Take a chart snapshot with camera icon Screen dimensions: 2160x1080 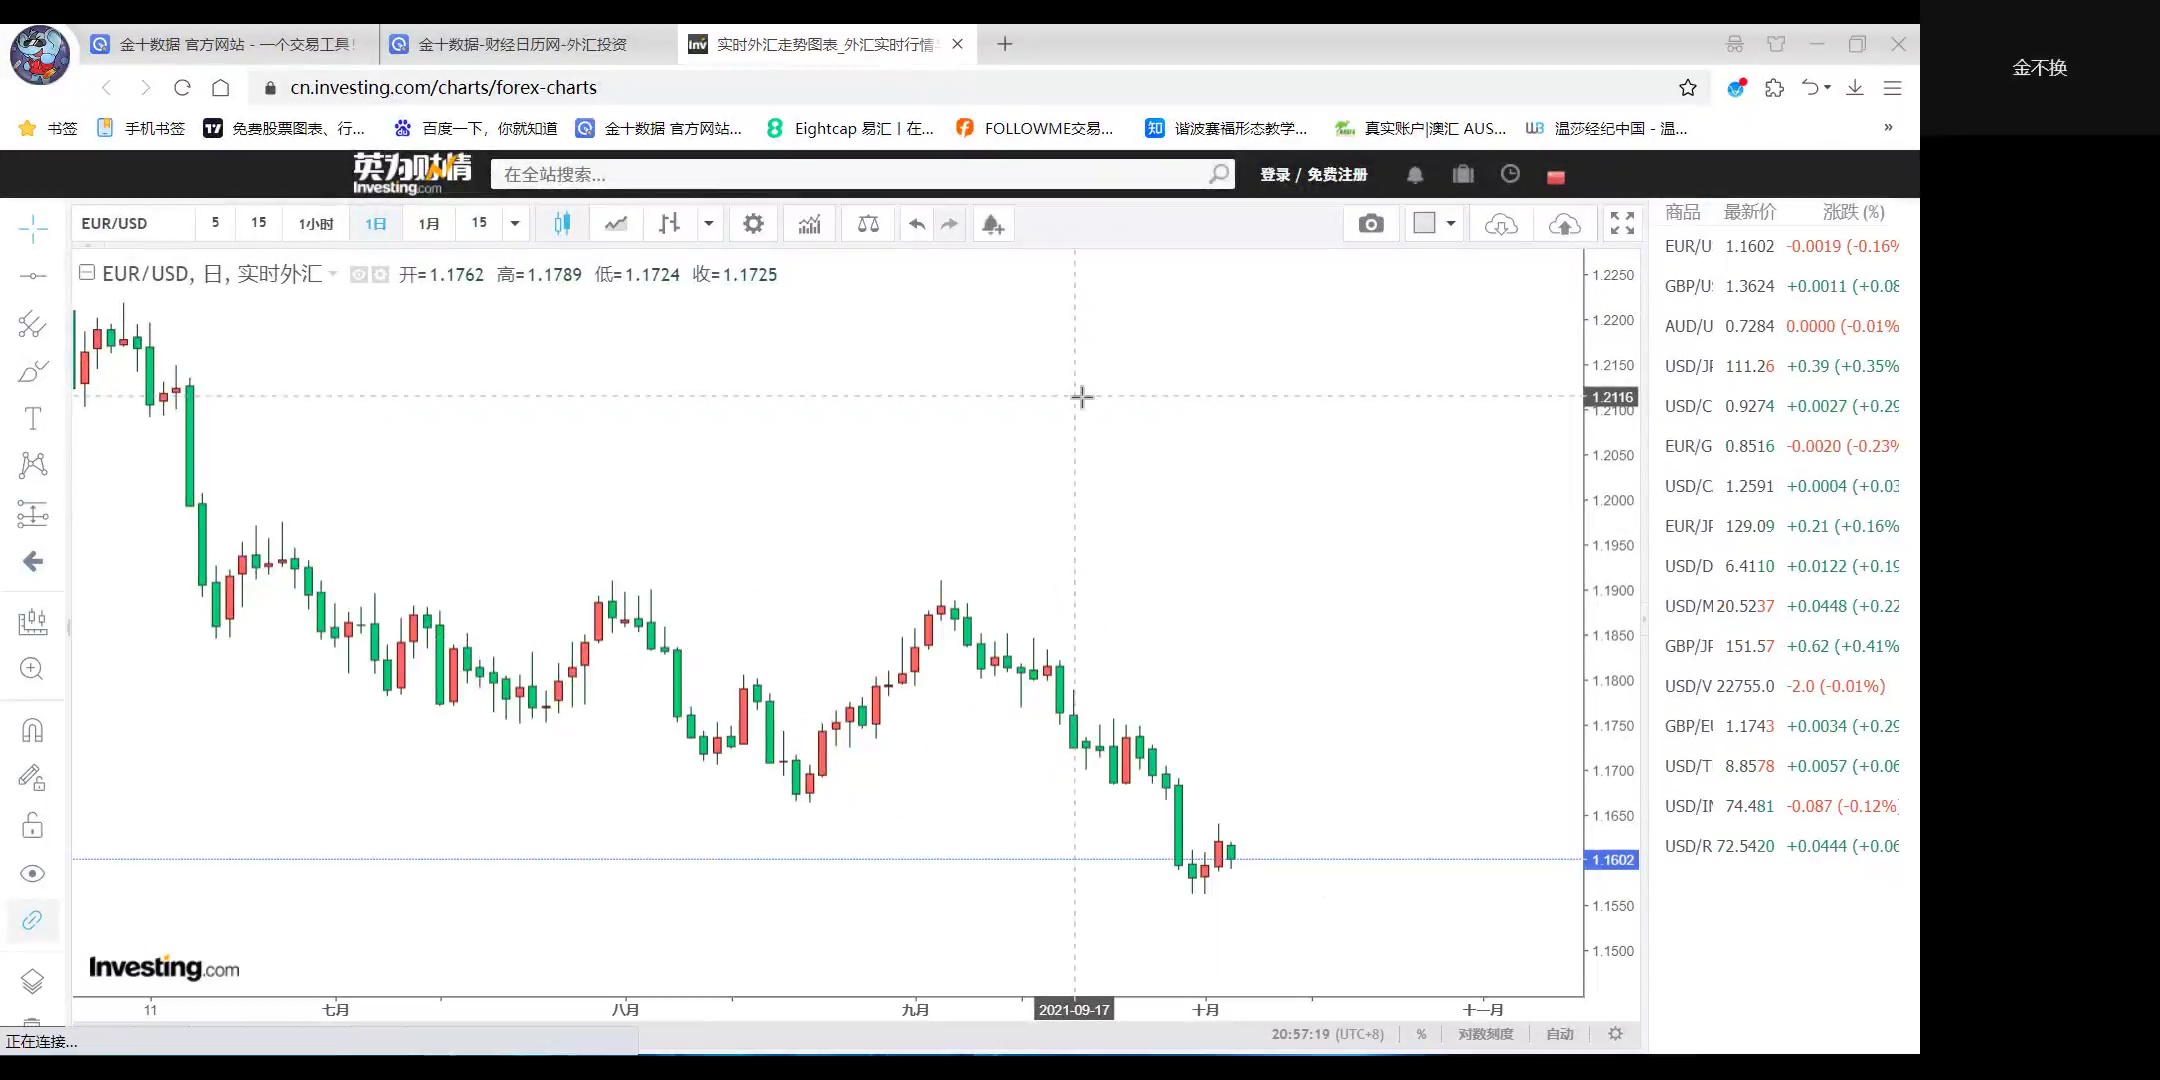point(1371,224)
